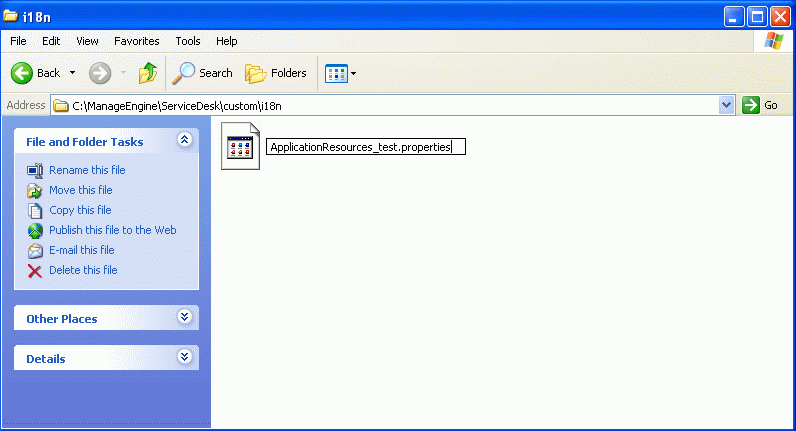Open the Edit menu

pos(51,41)
